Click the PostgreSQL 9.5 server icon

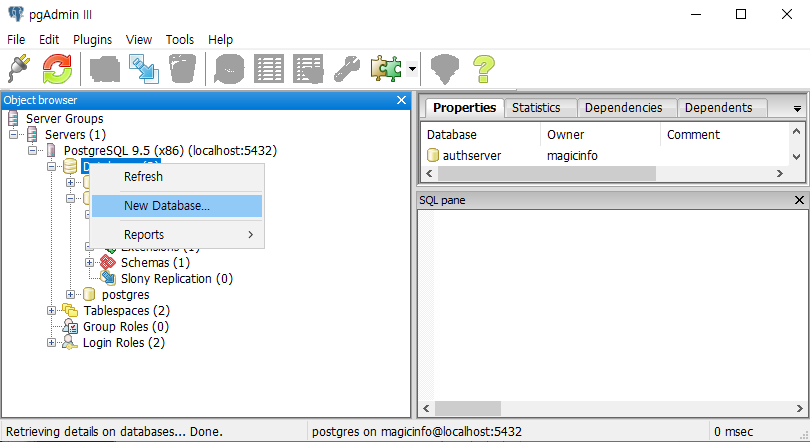coord(51,150)
